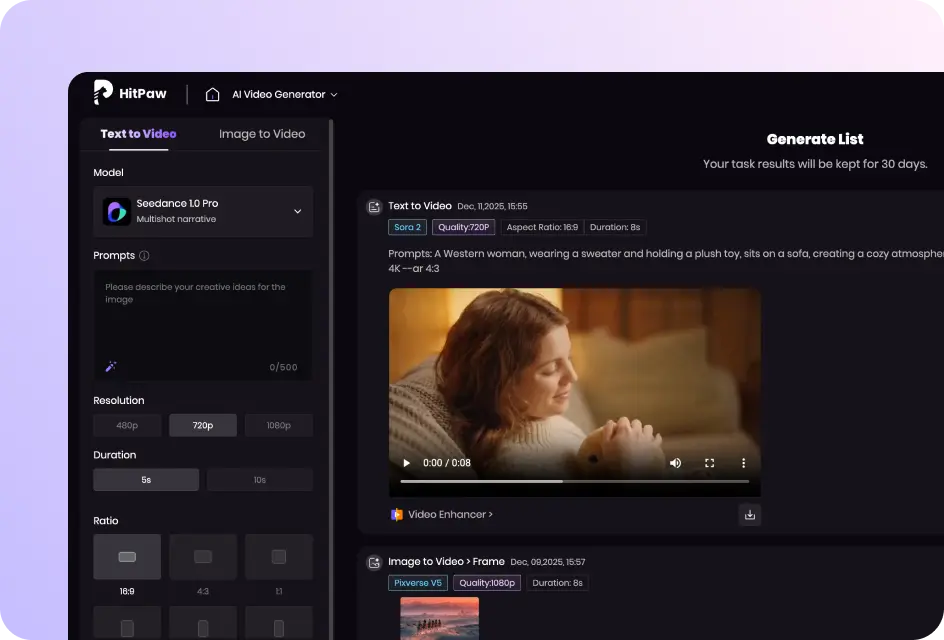Viewport: 944px width, 640px height.
Task: Select 480p resolution option
Action: [127, 425]
